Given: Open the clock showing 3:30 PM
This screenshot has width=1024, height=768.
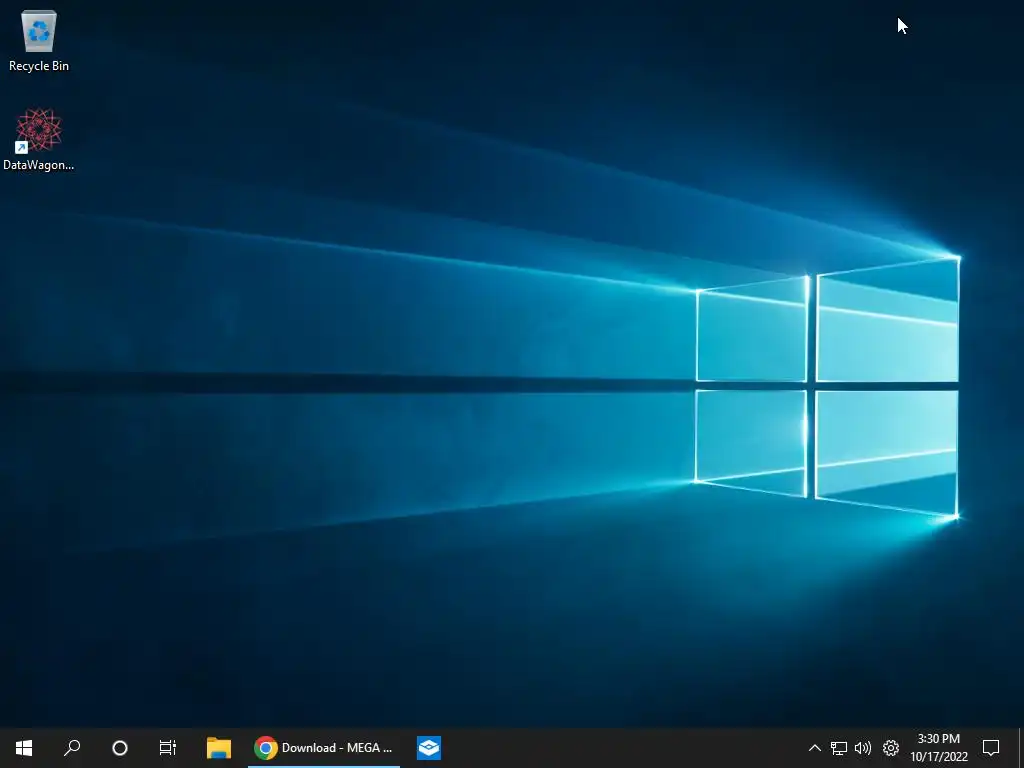Looking at the screenshot, I should pyautogui.click(x=938, y=748).
